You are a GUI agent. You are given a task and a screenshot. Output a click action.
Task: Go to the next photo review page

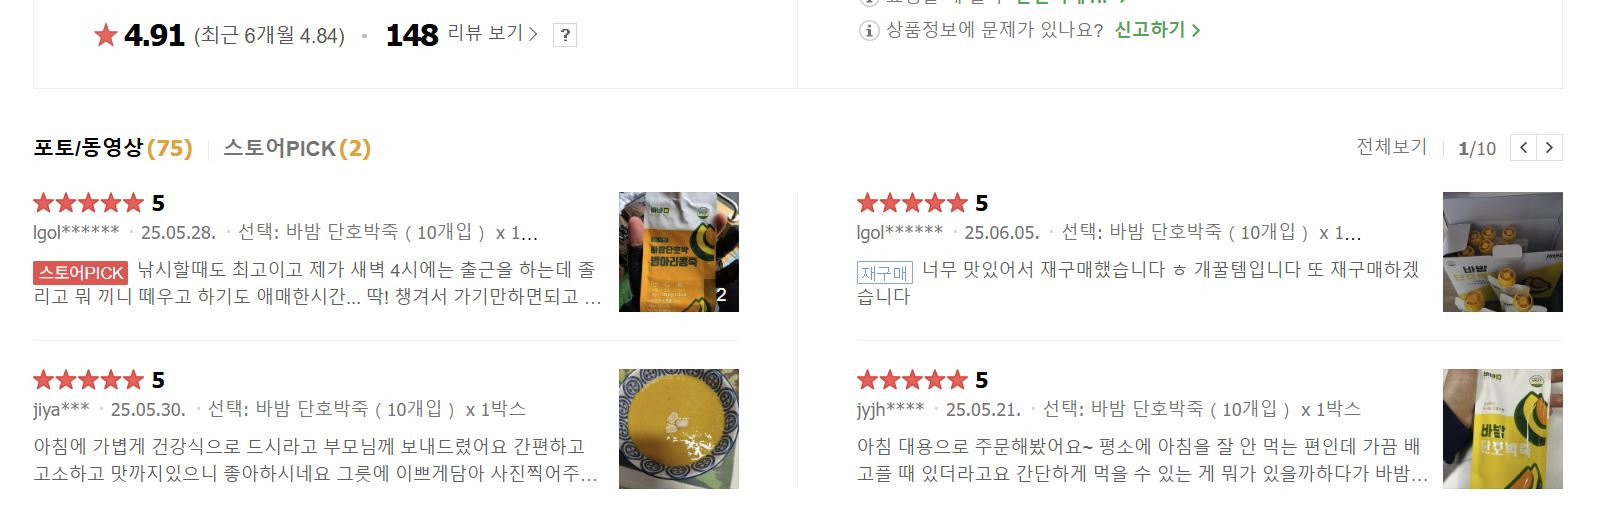1549,148
